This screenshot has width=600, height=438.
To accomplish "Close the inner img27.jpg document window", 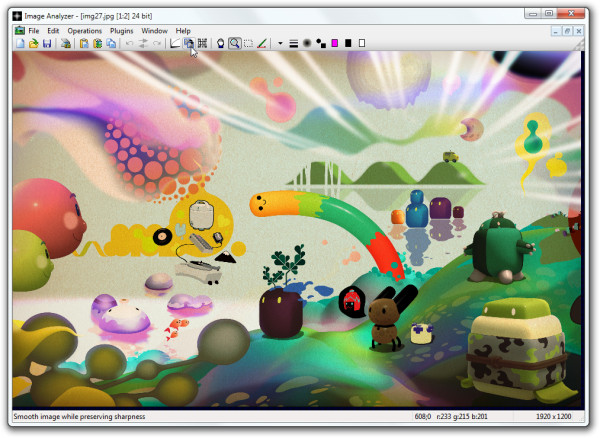I will click(x=579, y=31).
